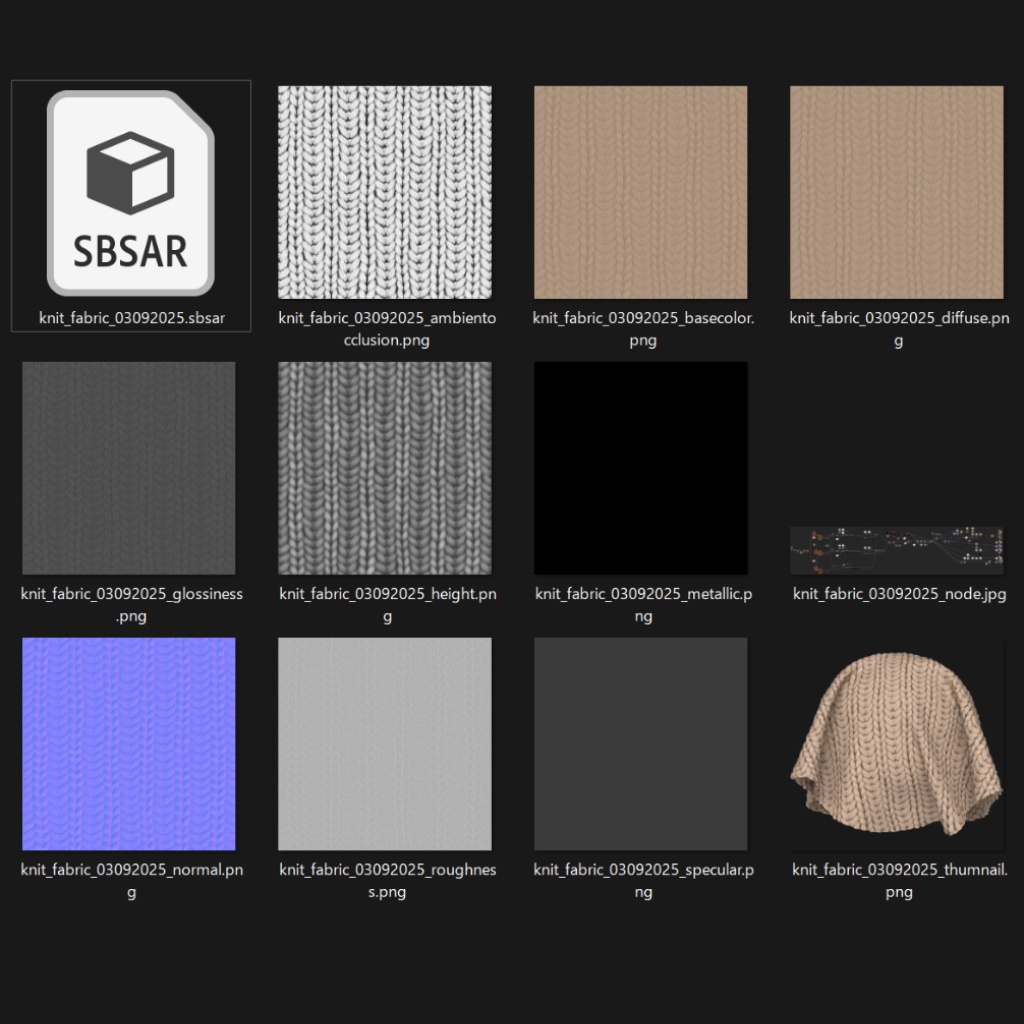This screenshot has width=1024, height=1024.
Task: Click file name knit_fabric_03092025_diffuse.png
Action: (x=899, y=329)
